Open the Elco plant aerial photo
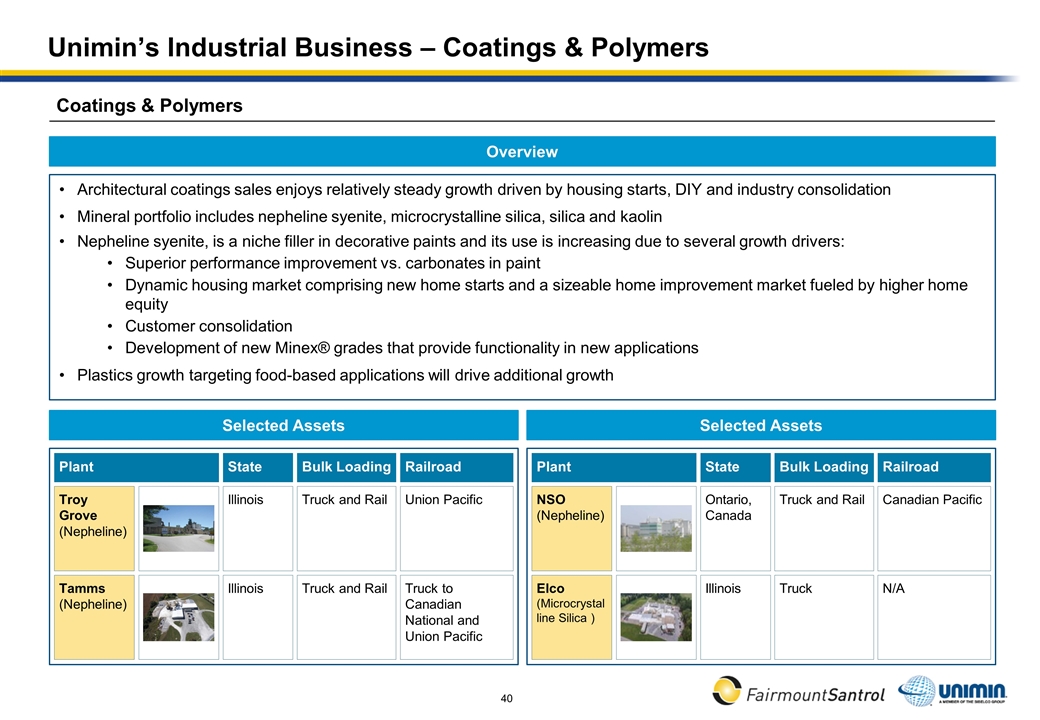This screenshot has width=1040, height=720. 655,617
